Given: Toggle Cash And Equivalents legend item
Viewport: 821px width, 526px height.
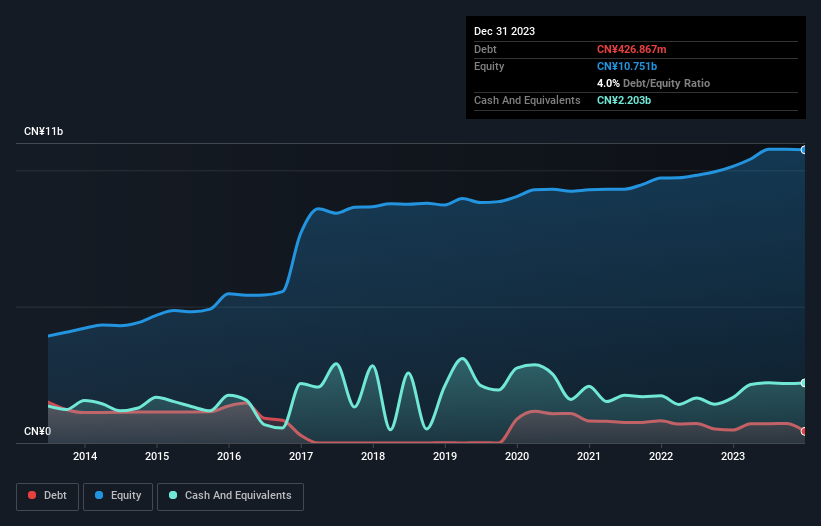Looking at the screenshot, I should click(230, 496).
